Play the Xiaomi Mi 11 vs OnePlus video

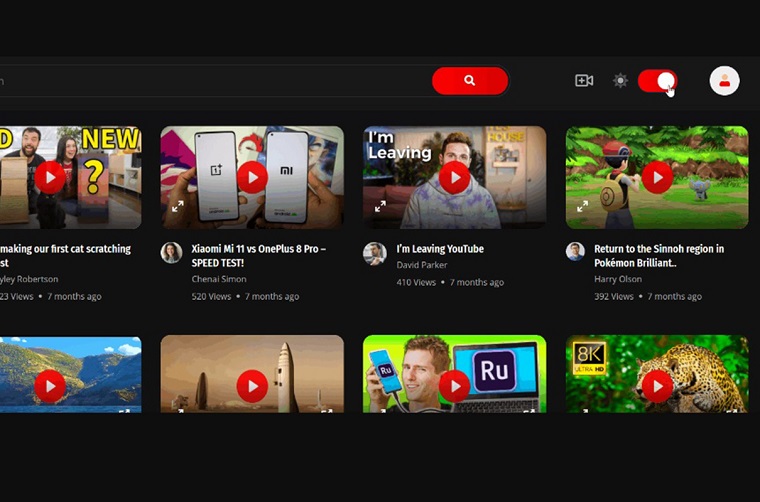[x=252, y=177]
